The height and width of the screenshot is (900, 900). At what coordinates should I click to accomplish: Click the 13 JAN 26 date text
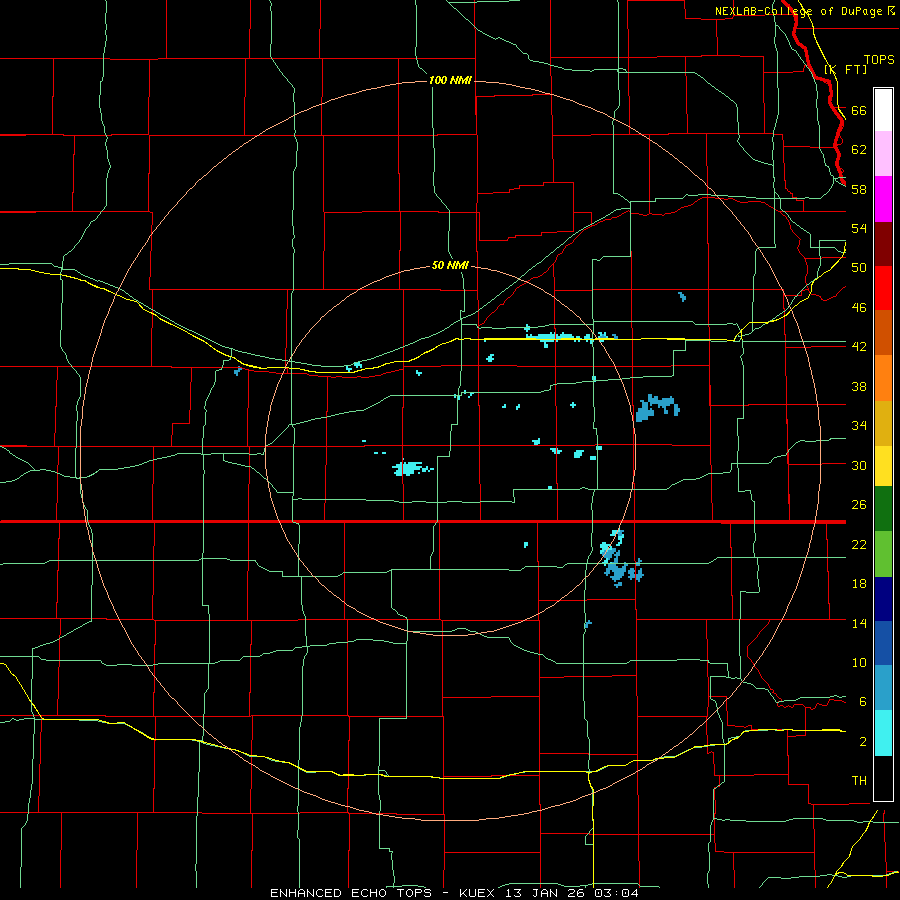tap(547, 893)
